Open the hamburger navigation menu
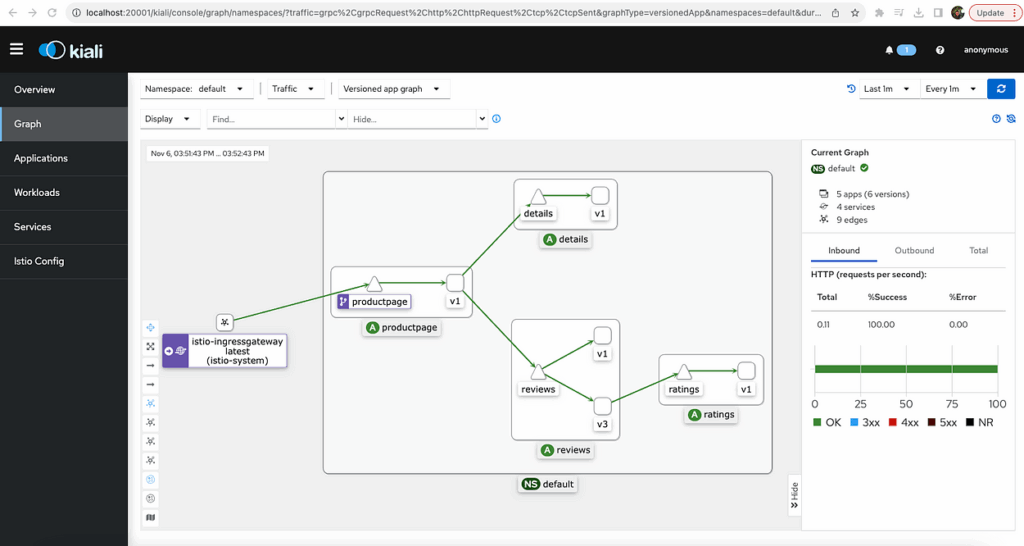 (16, 49)
